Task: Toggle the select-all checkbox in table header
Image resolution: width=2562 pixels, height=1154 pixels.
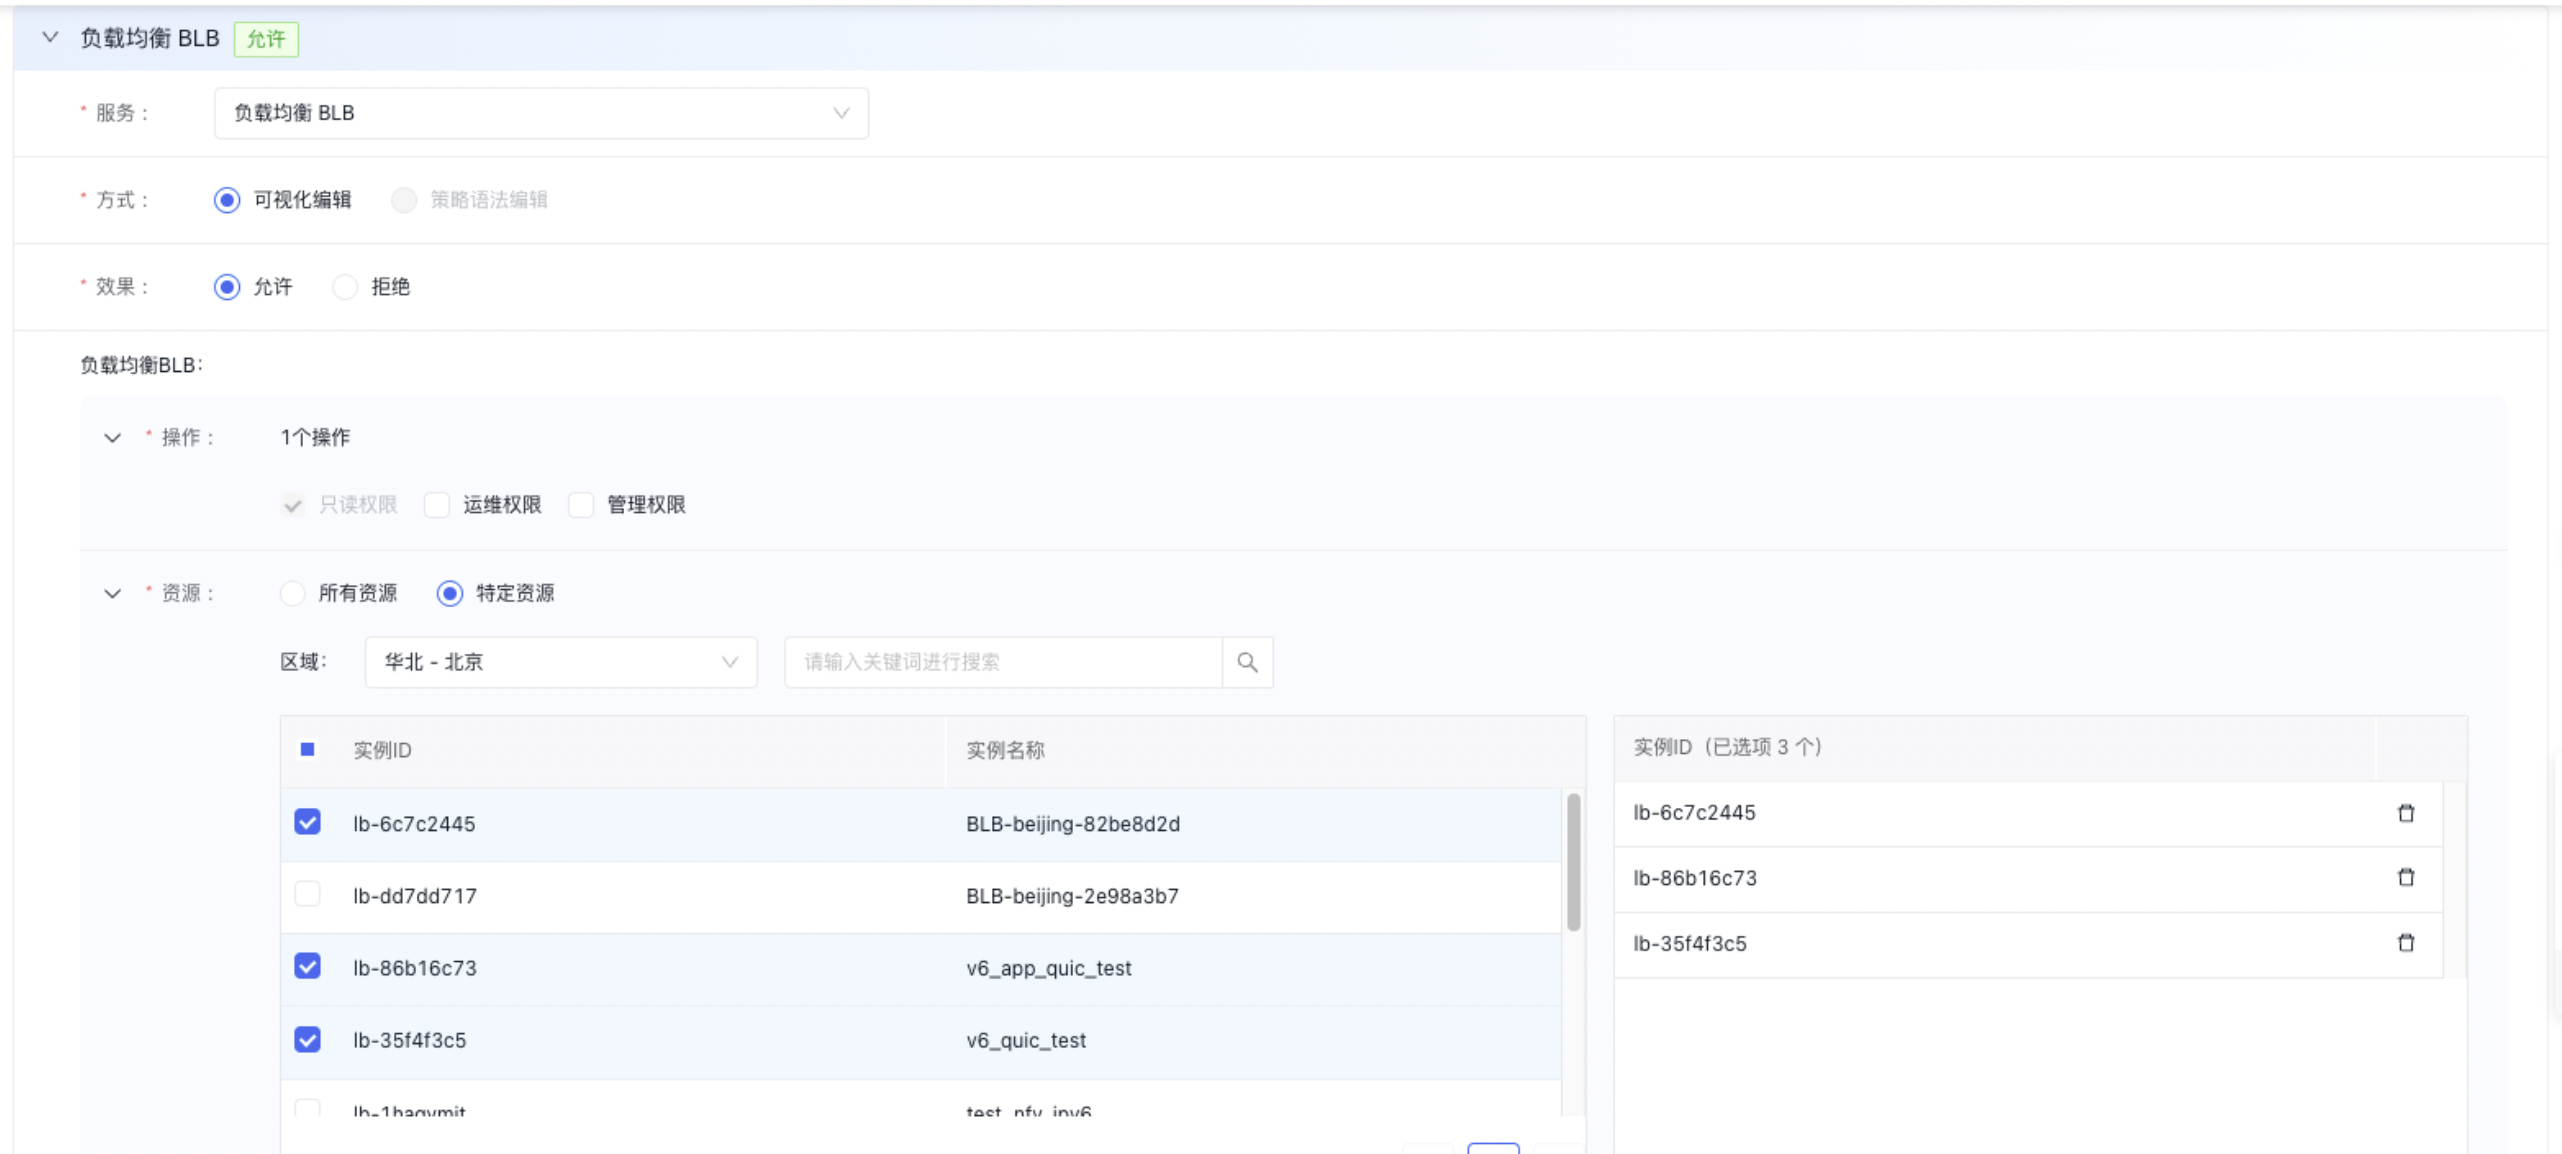Action: pyautogui.click(x=307, y=749)
